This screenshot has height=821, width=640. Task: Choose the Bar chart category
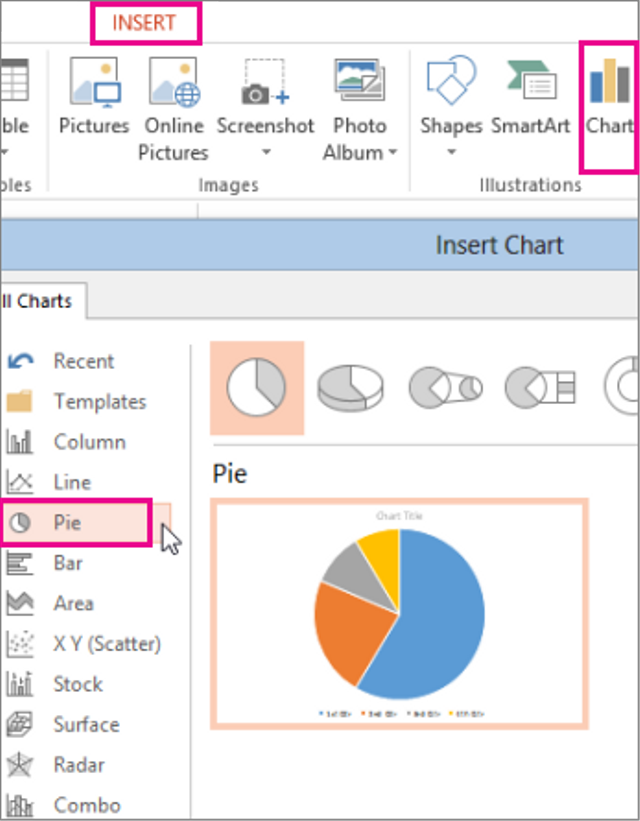[68, 563]
